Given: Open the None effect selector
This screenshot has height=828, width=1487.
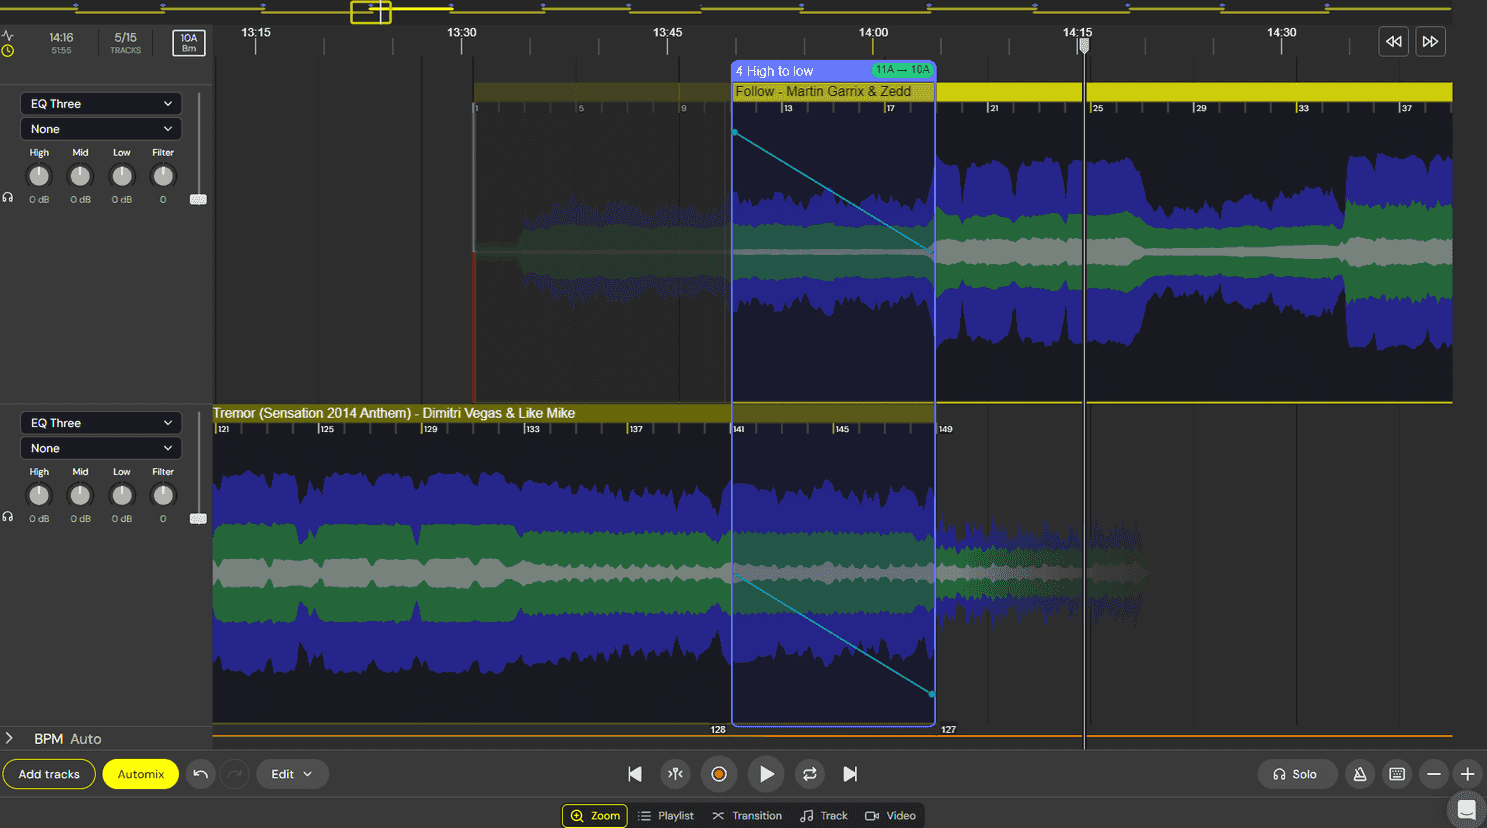Looking at the screenshot, I should [x=100, y=128].
